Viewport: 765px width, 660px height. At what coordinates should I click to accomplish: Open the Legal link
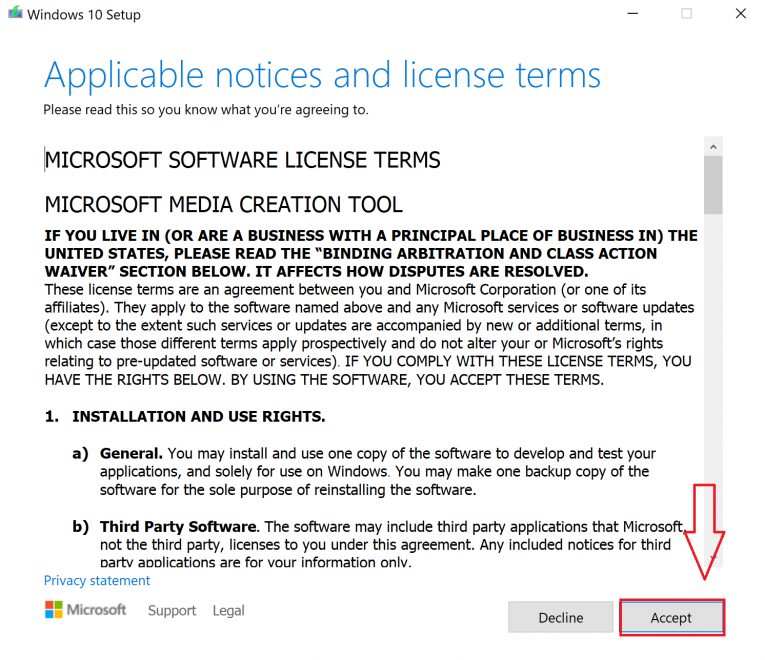(x=228, y=610)
